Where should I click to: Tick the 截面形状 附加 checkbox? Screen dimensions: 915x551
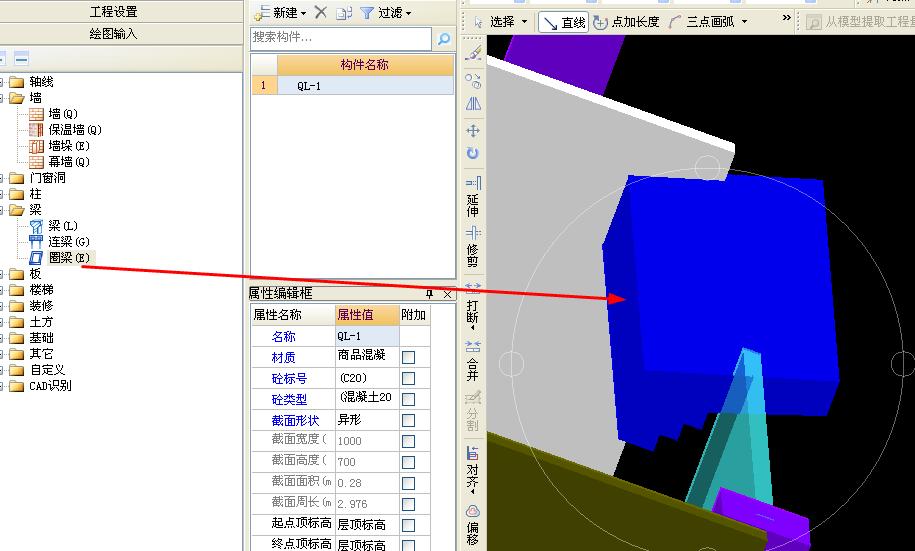[x=408, y=420]
